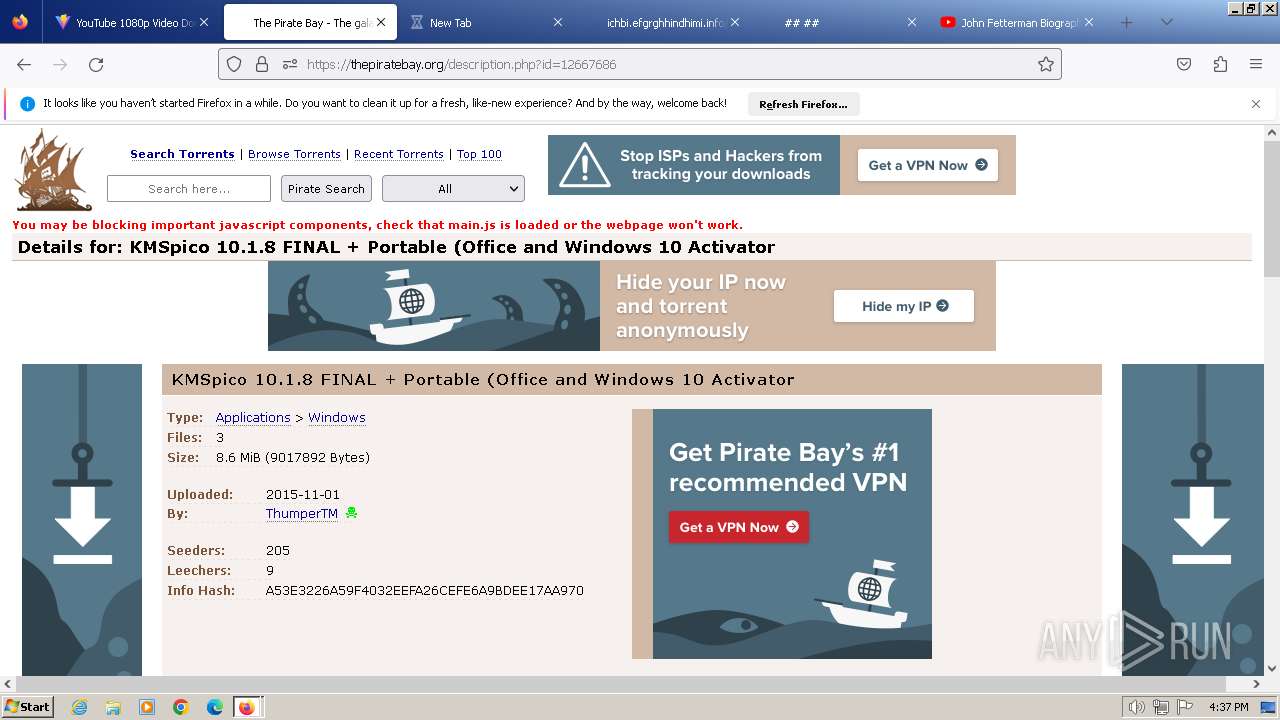
Task: Click the URL address bar
Action: click(x=640, y=64)
